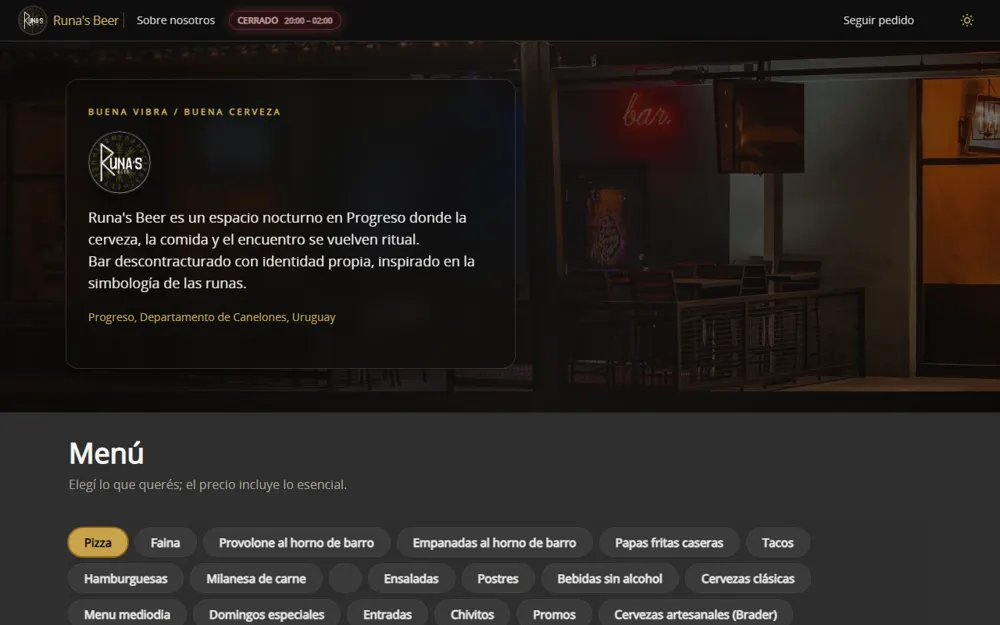Image resolution: width=1000 pixels, height=625 pixels.
Task: Select the Ensaladas category
Action: (x=411, y=578)
